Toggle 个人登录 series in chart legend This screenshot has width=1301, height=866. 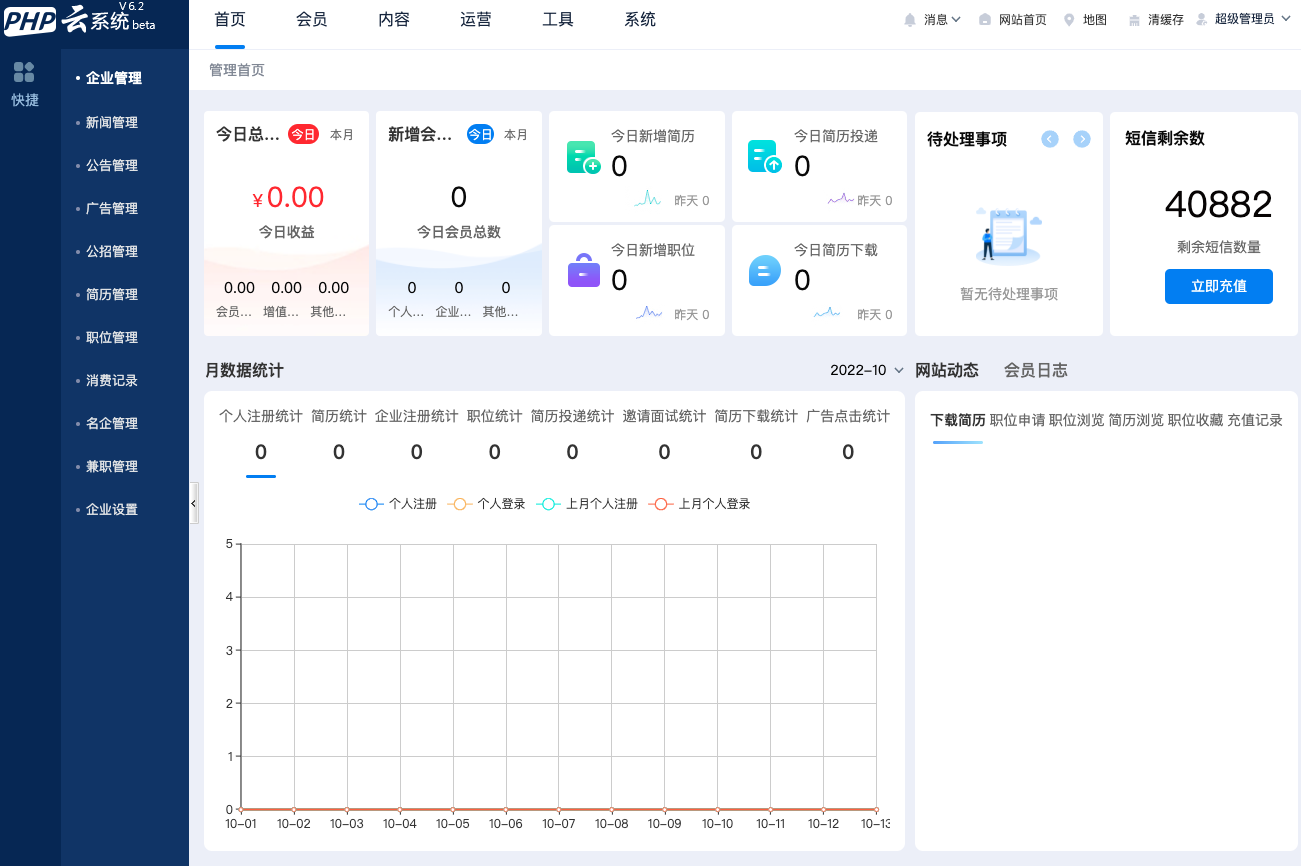point(487,504)
